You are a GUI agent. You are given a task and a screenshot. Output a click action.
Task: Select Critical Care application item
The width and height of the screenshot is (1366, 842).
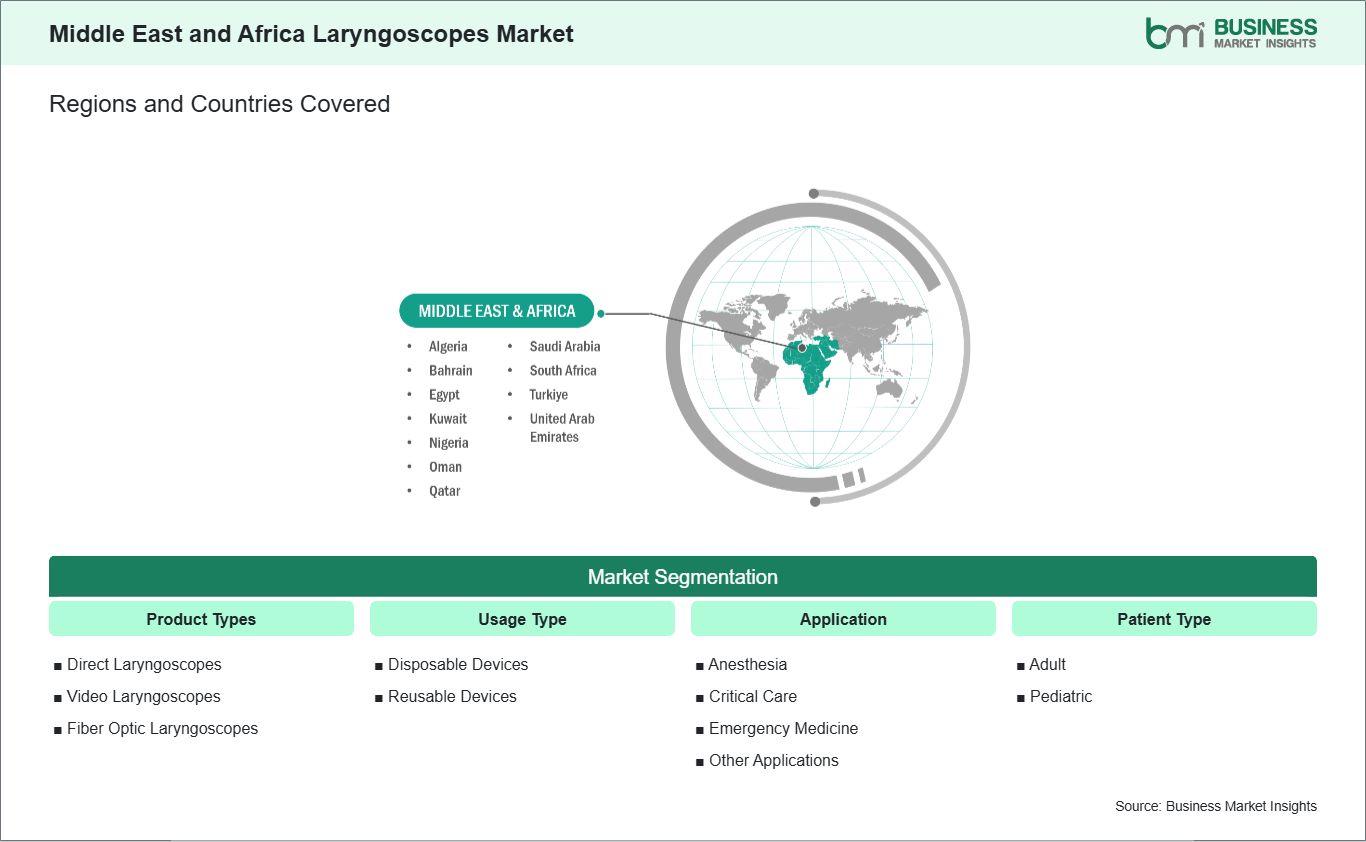753,696
